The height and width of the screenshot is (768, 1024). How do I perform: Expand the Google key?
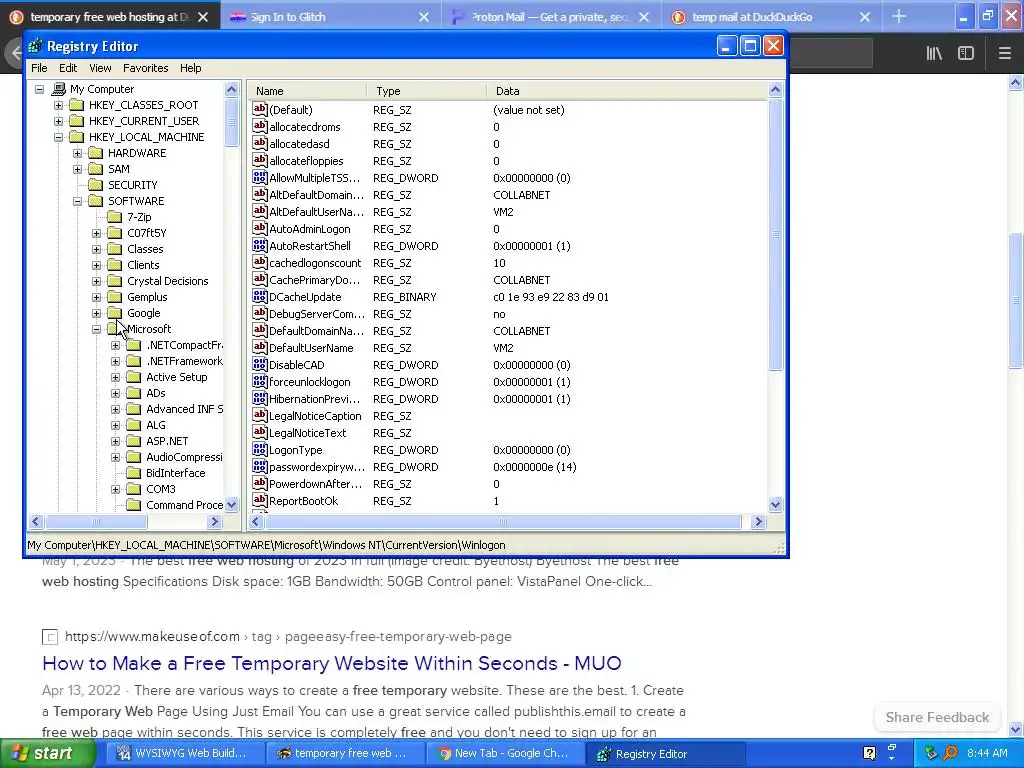[96, 313]
